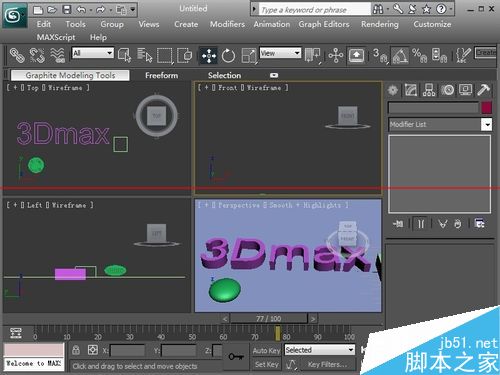
Task: Open the reference coordinate View dropdown
Action: (280, 53)
